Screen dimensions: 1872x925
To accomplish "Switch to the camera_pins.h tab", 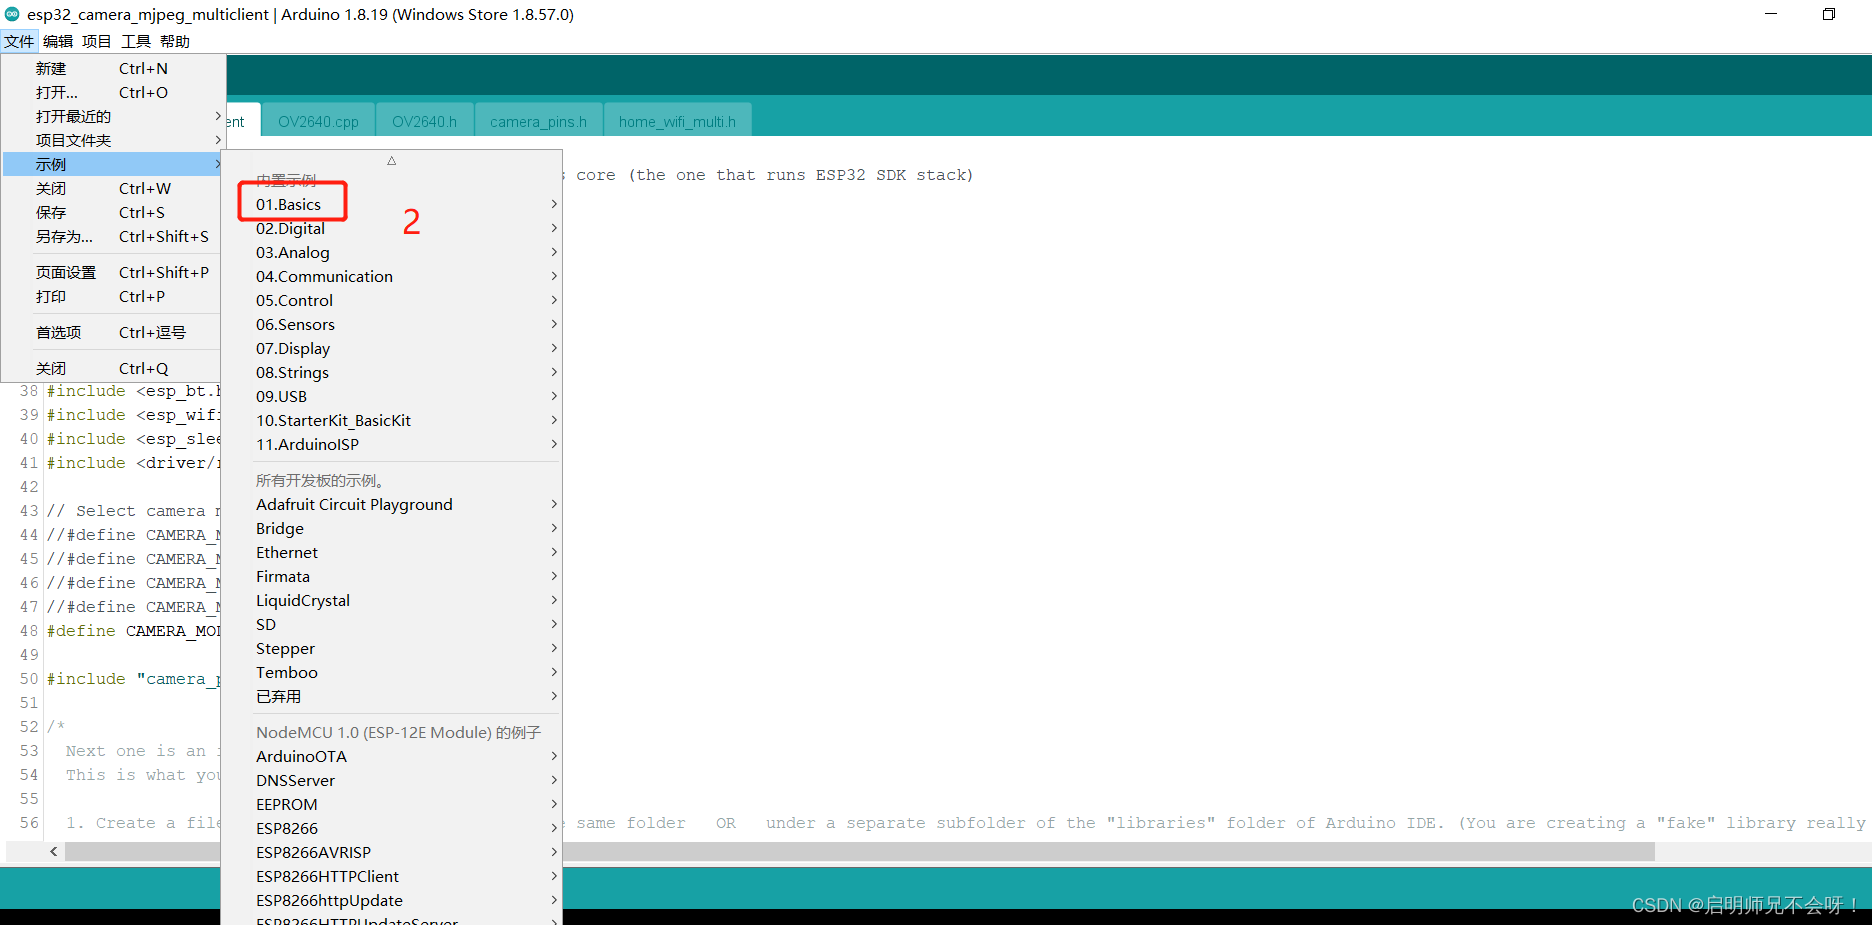I will tap(538, 121).
